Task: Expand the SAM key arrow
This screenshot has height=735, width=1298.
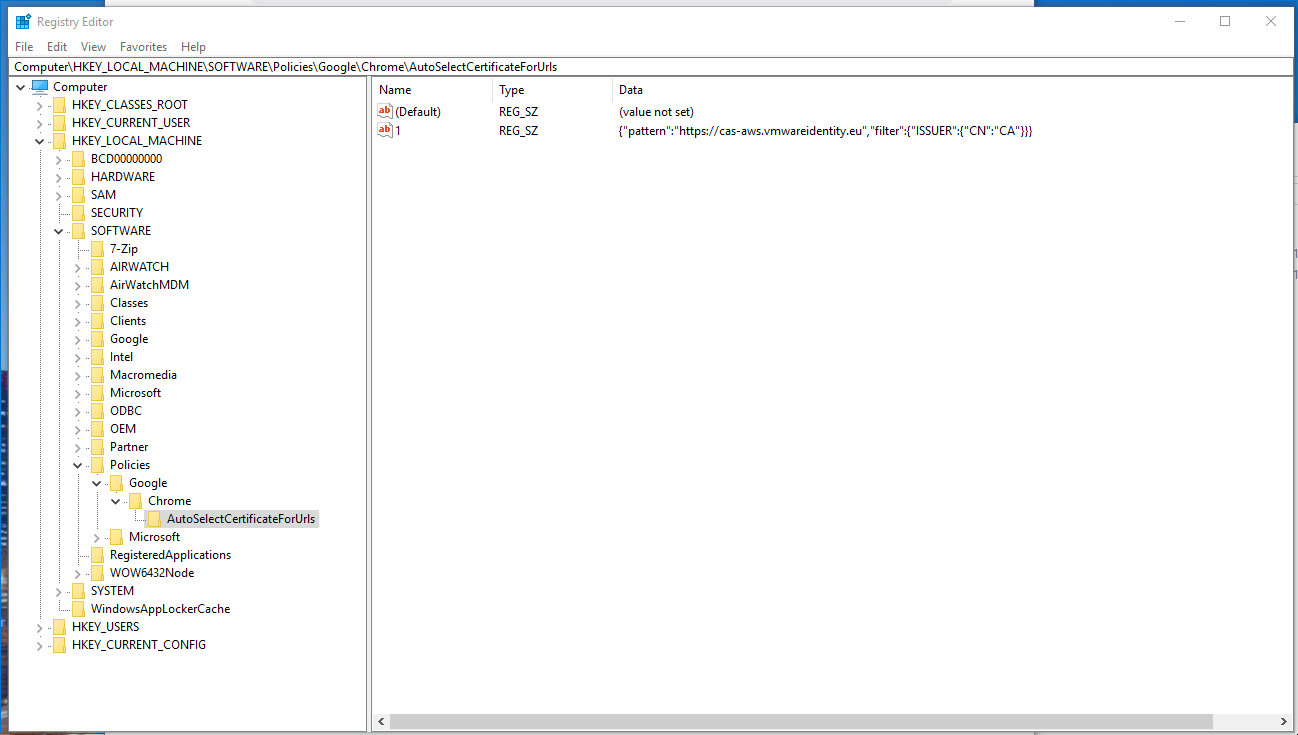Action: (x=58, y=195)
